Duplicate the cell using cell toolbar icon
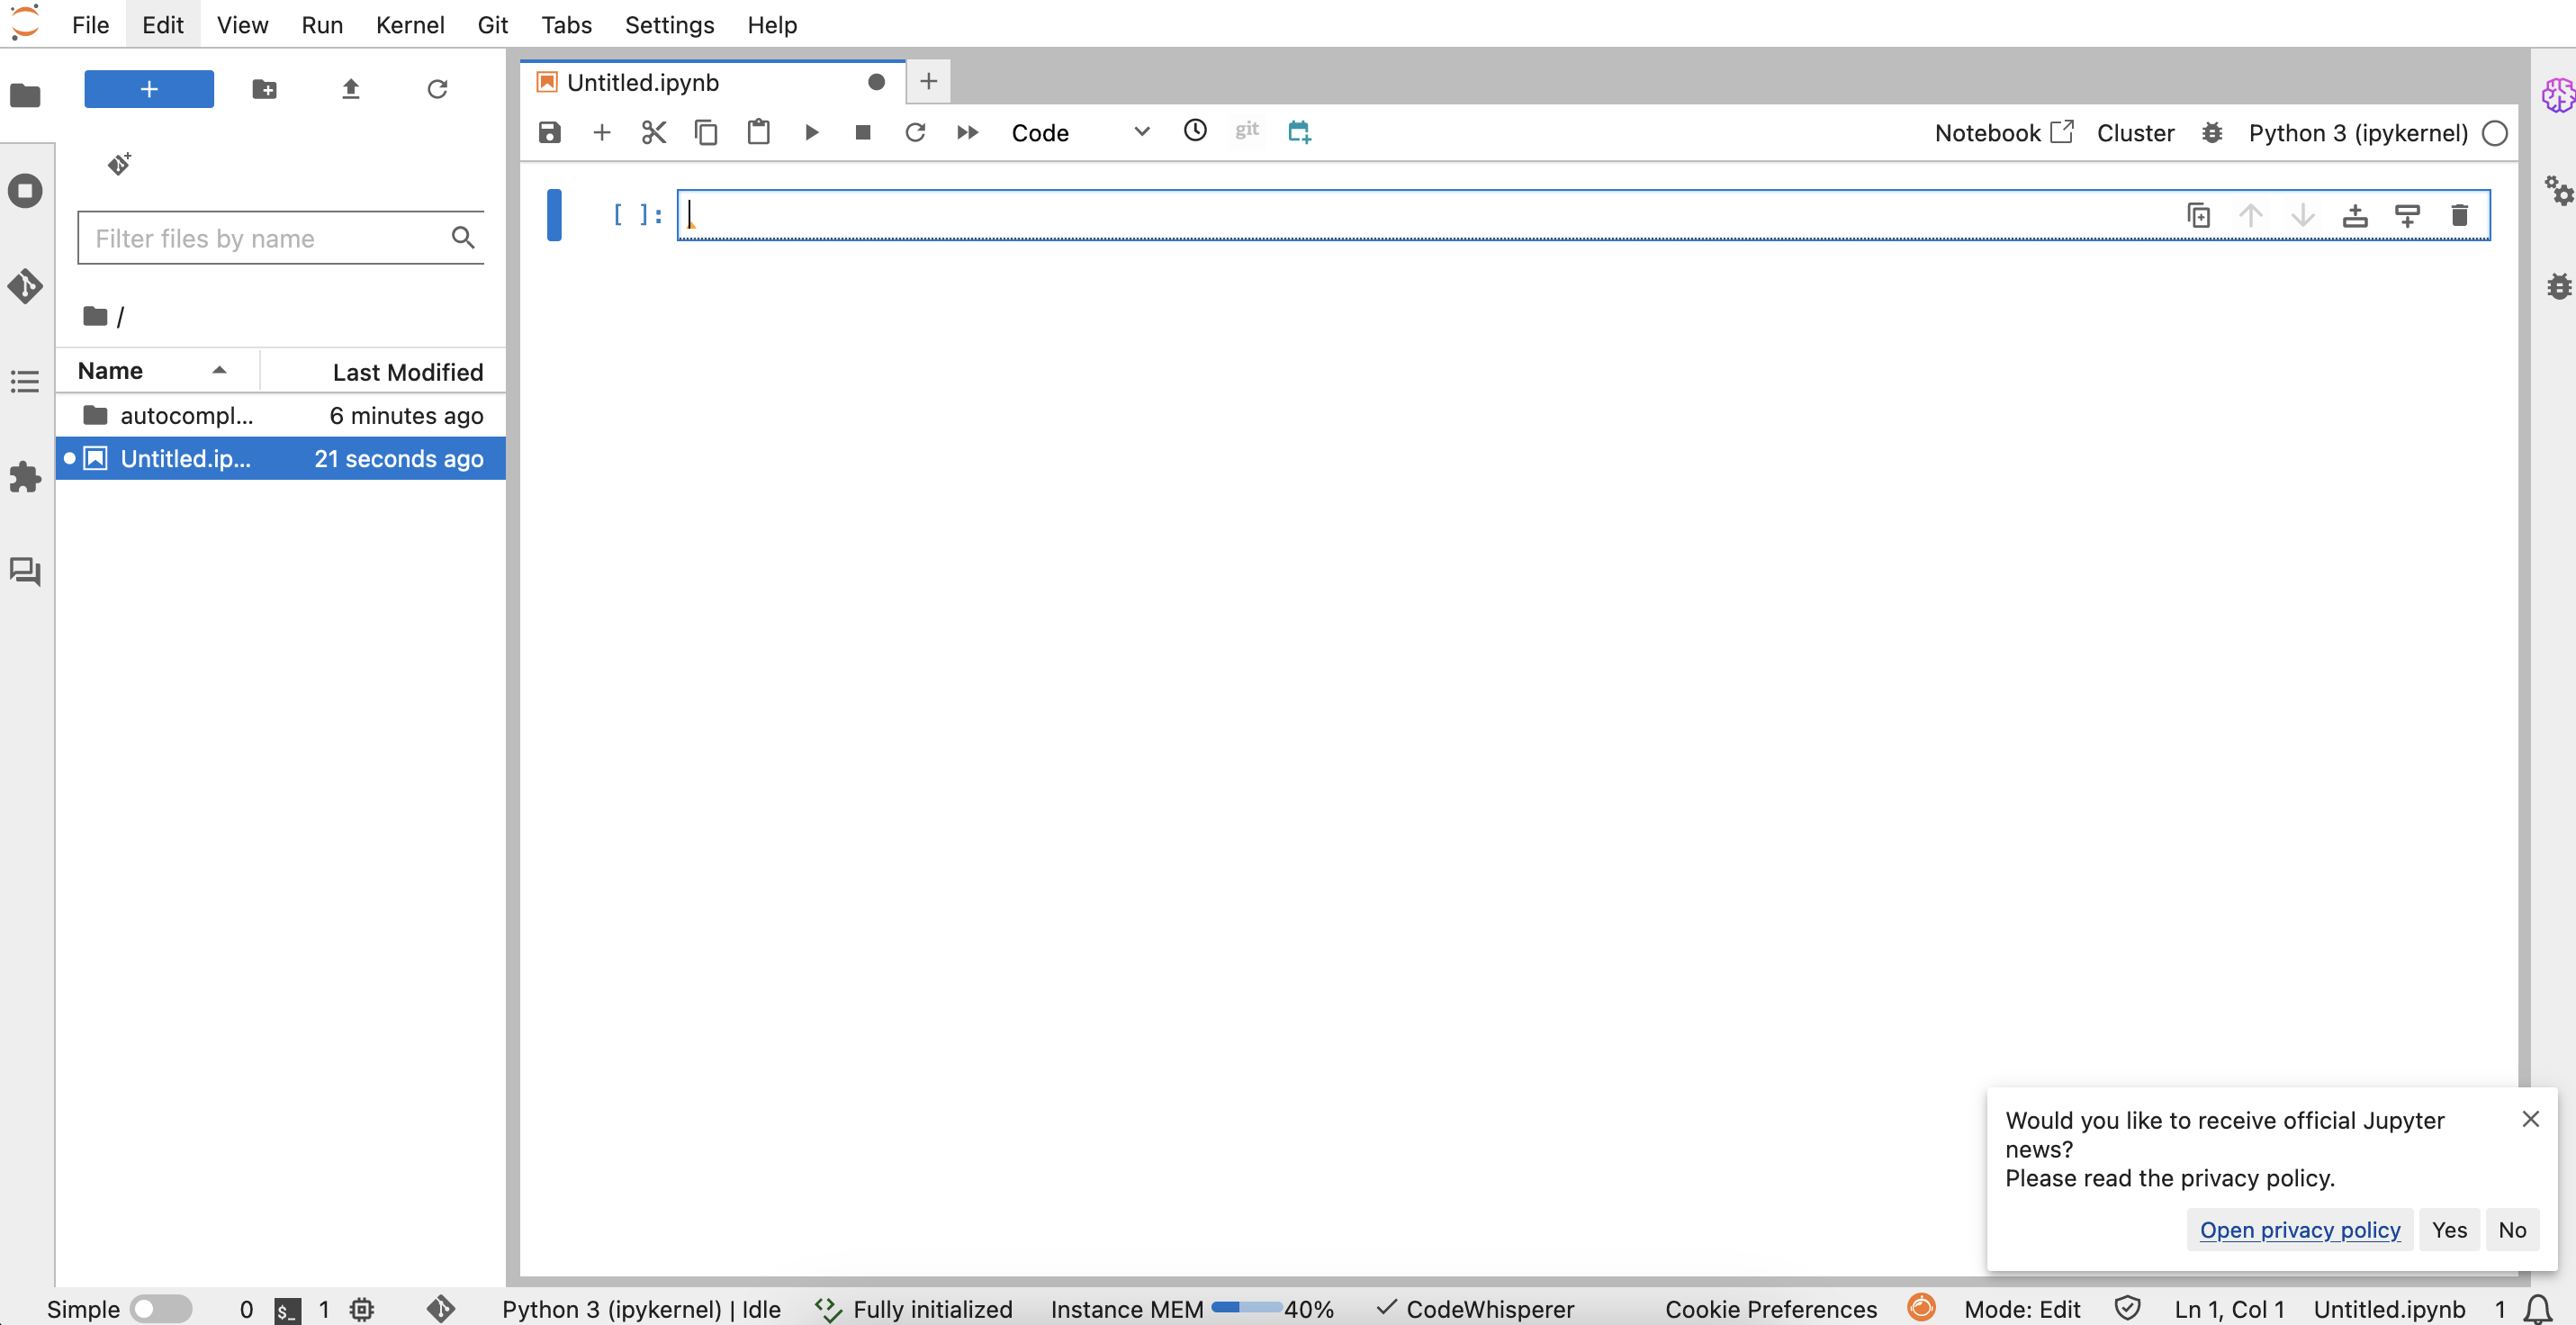 click(x=2198, y=215)
